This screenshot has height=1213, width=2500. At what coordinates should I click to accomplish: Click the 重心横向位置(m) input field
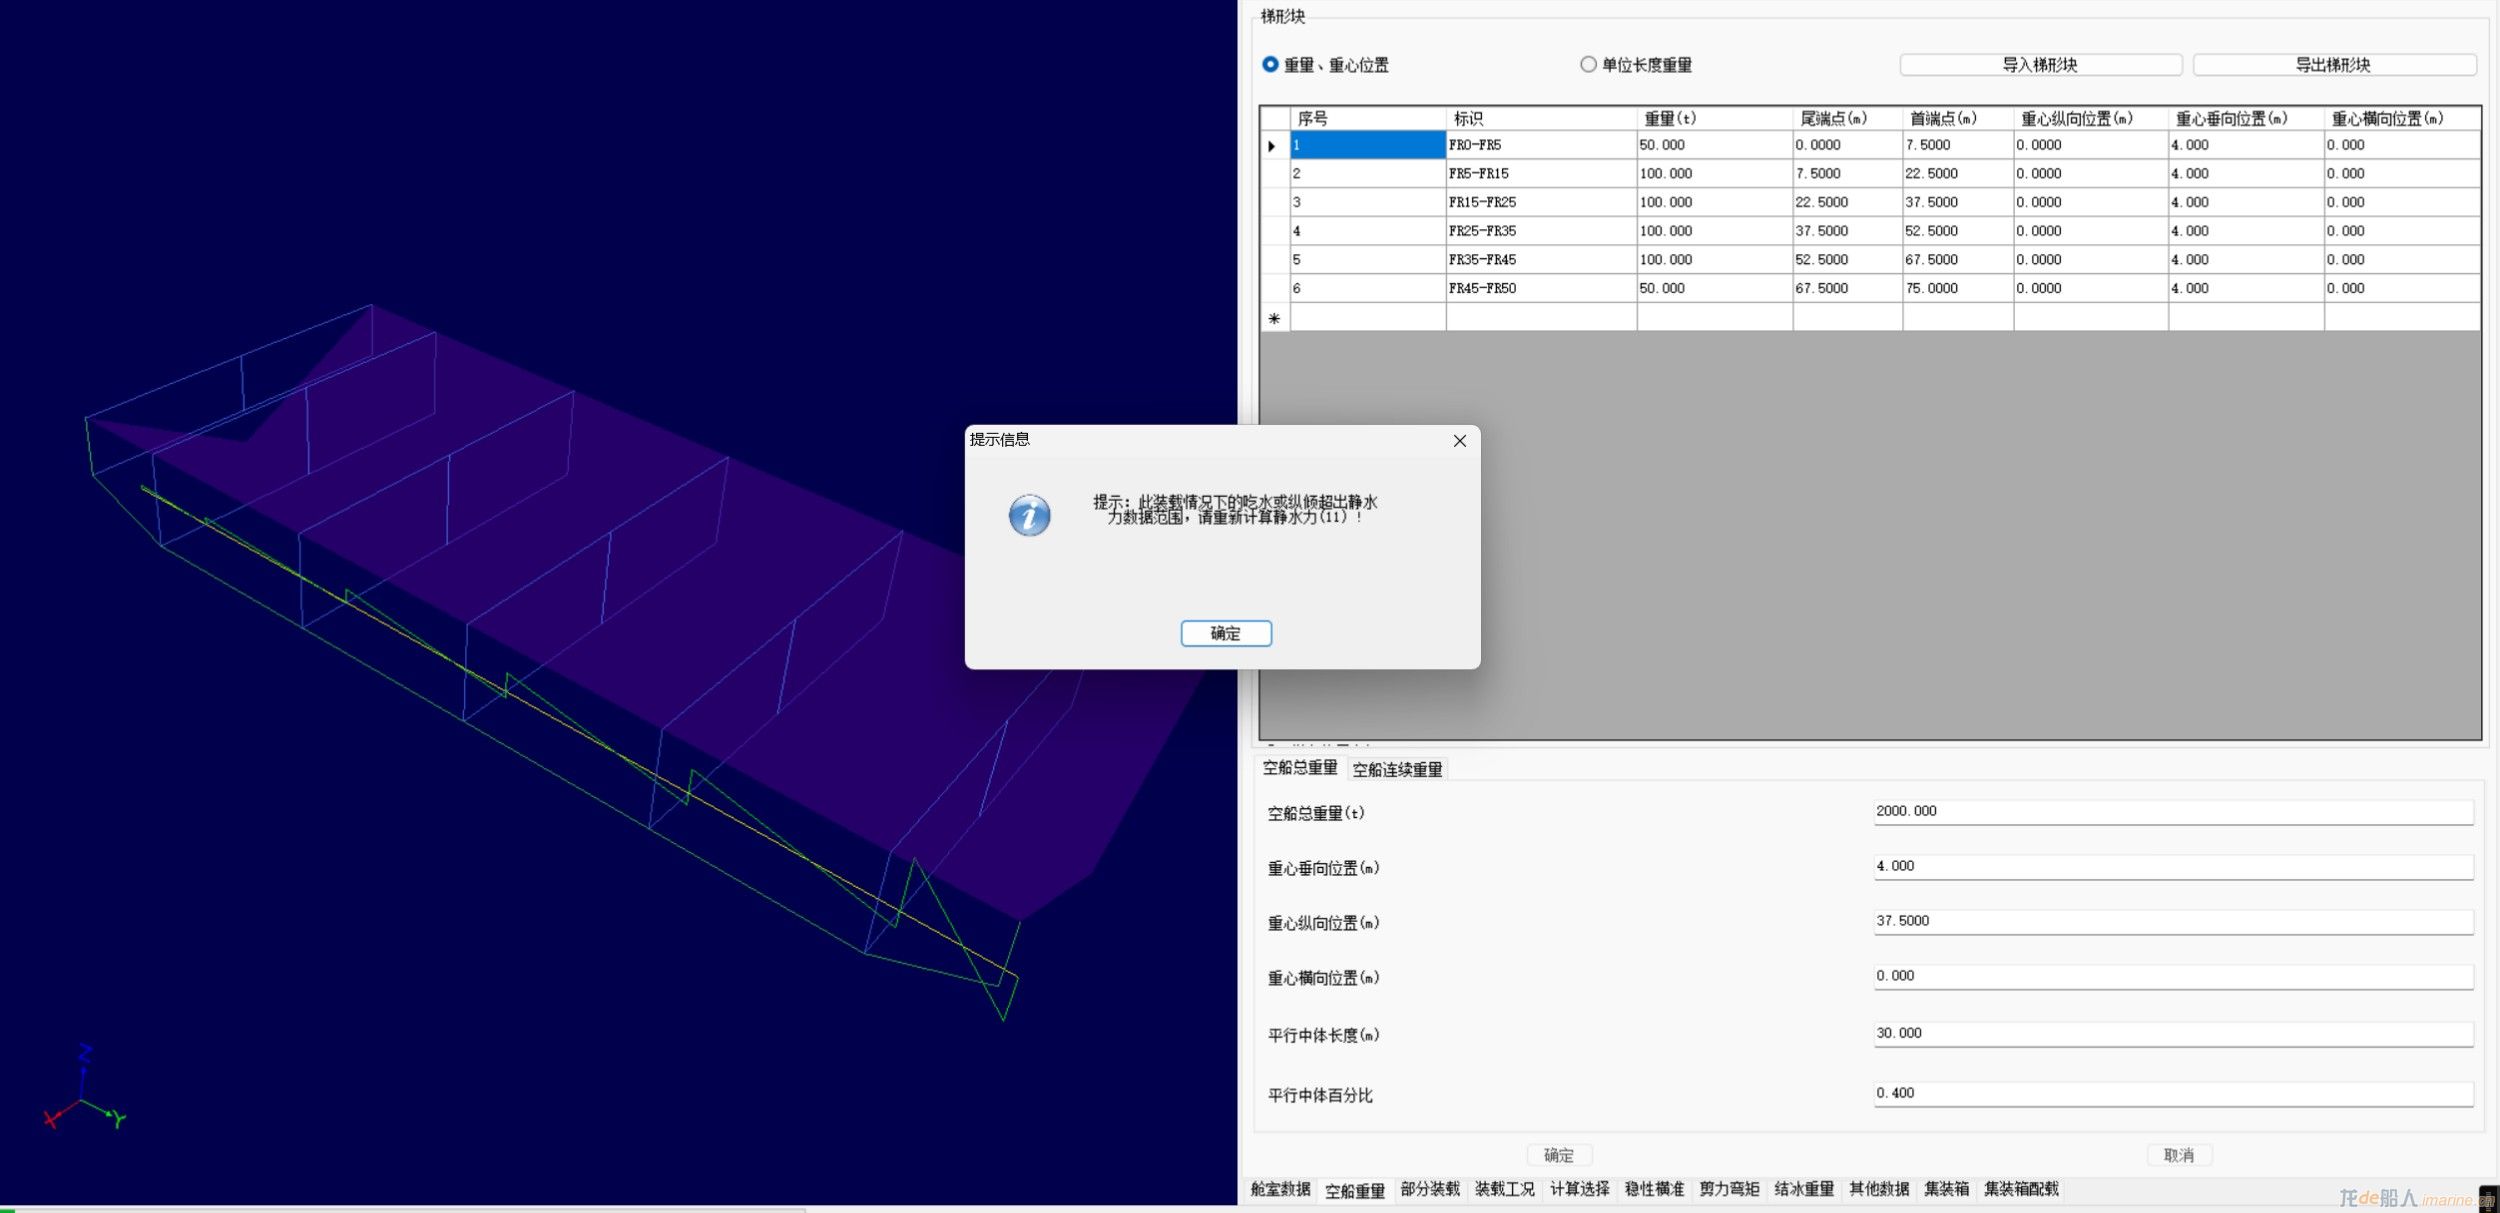tap(2173, 977)
